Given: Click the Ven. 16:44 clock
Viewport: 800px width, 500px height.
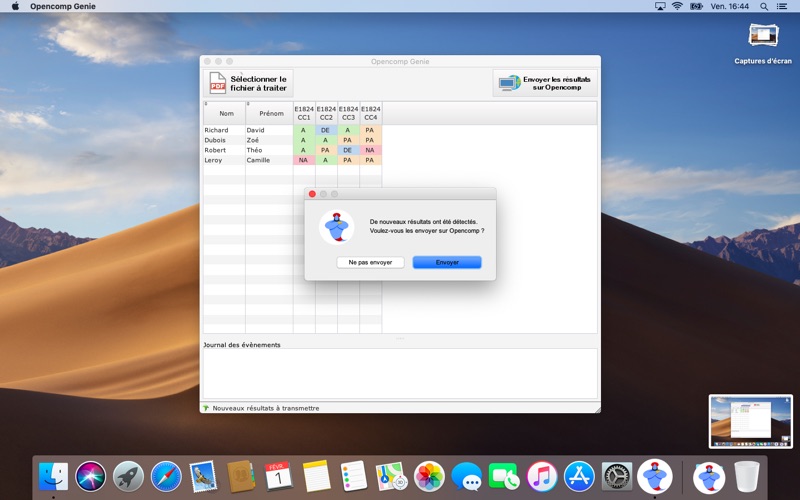Looking at the screenshot, I should pyautogui.click(x=730, y=6).
